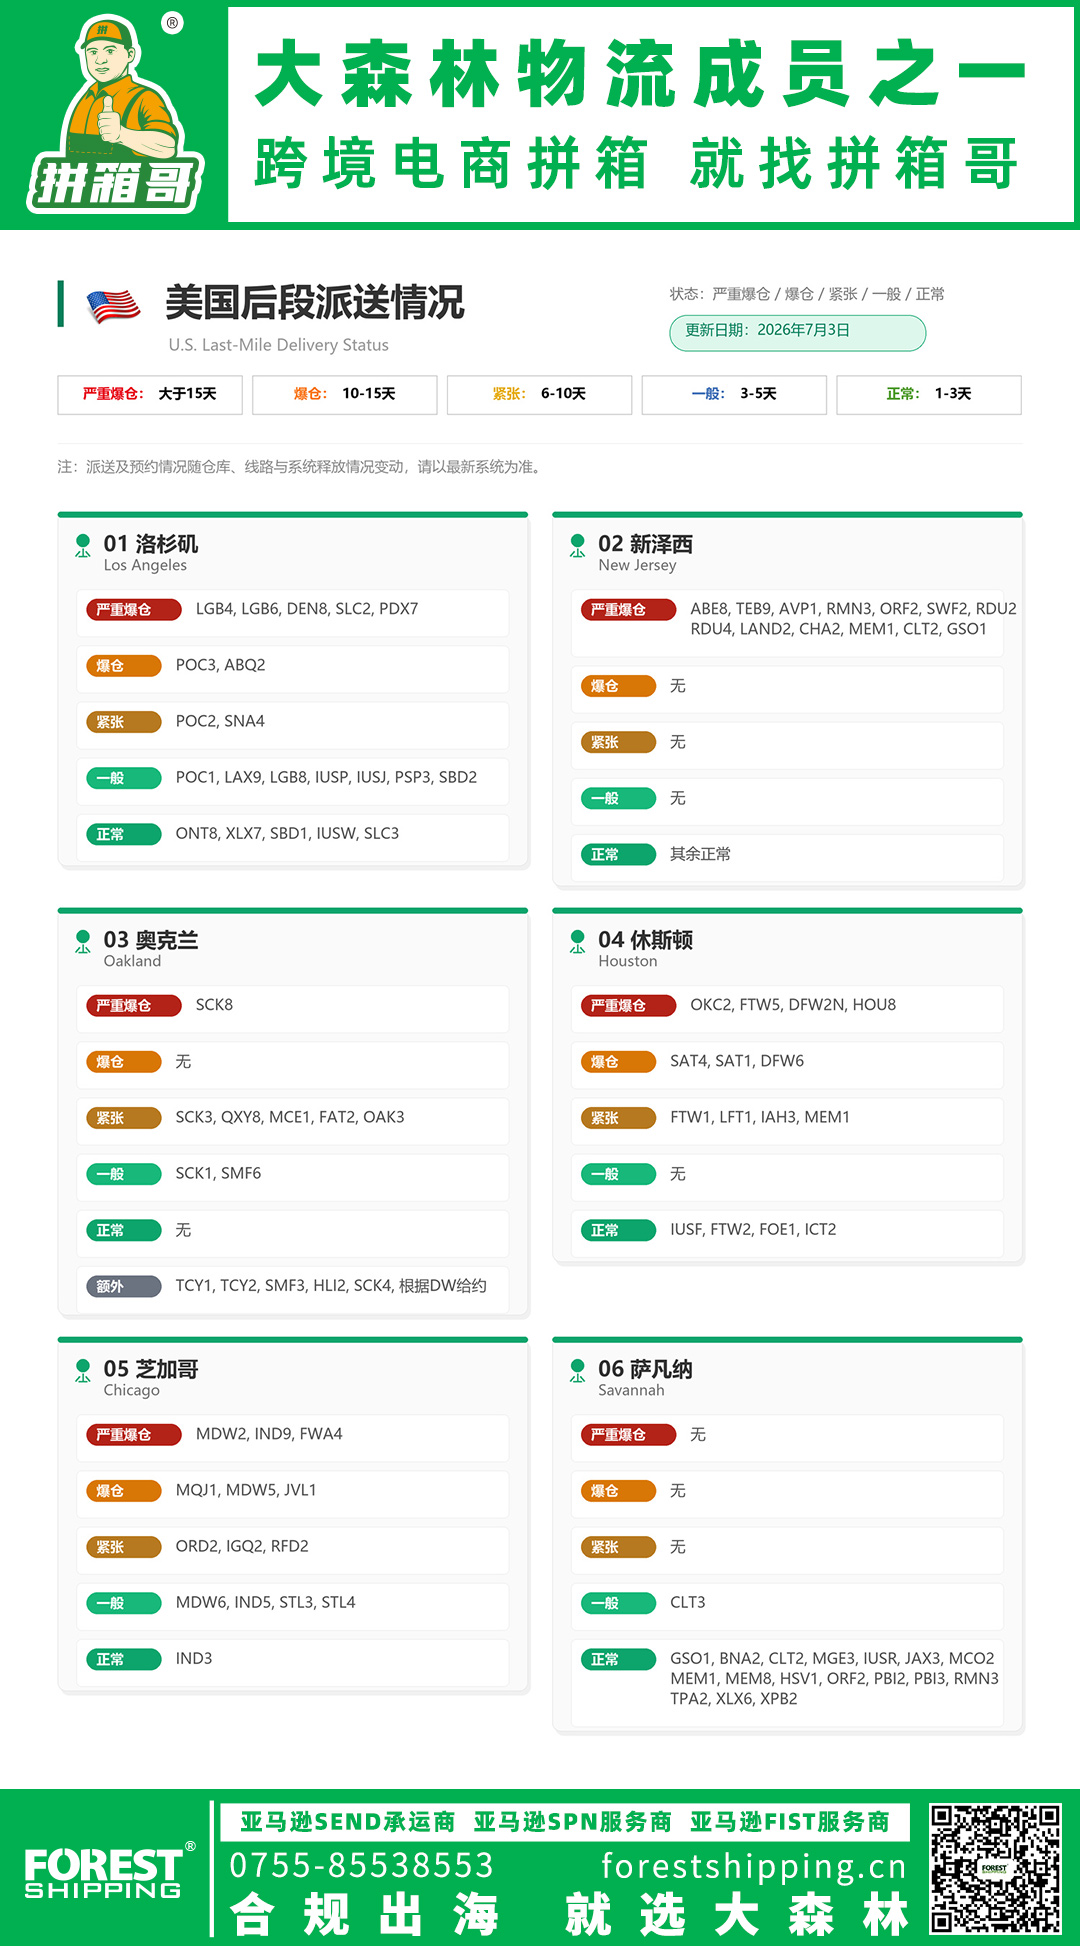The height and width of the screenshot is (1946, 1080).
Task: Click the US flag icon
Action: point(113,305)
